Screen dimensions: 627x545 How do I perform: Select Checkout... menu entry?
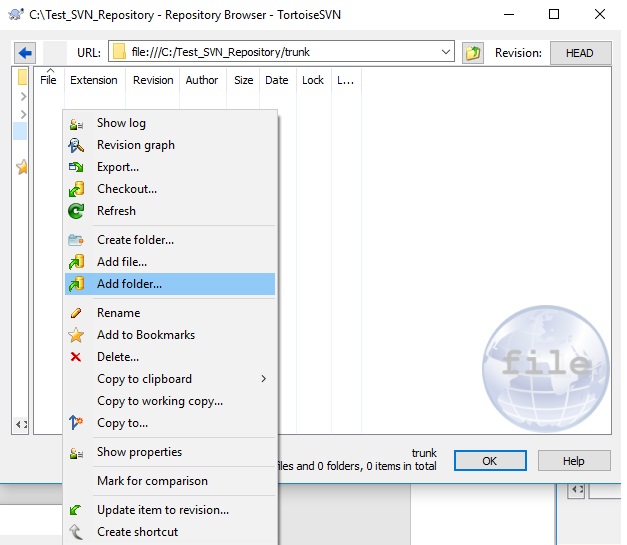coord(170,189)
